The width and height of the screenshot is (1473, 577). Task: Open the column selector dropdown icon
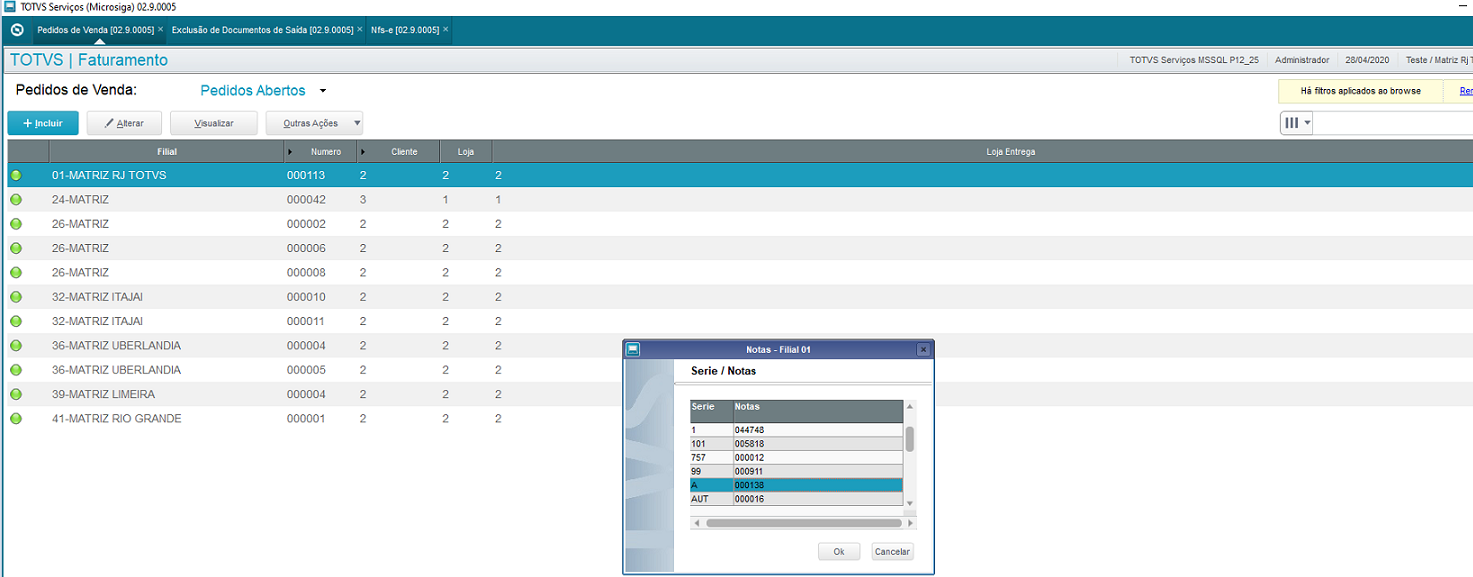[x=1297, y=123]
